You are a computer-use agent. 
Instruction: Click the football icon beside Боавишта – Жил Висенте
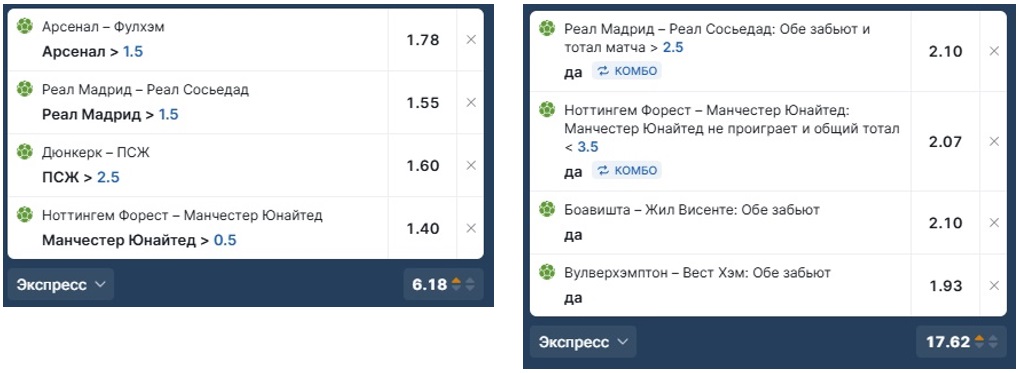pos(547,209)
